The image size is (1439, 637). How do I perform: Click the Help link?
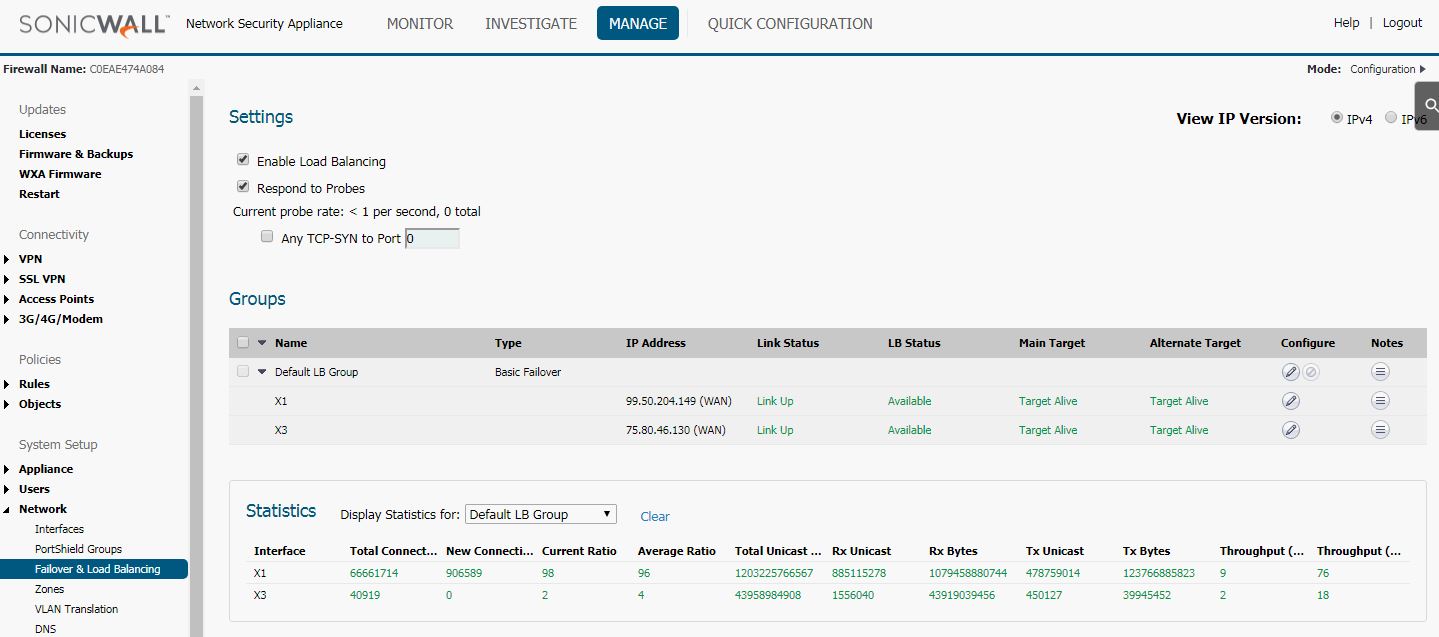click(x=1346, y=23)
